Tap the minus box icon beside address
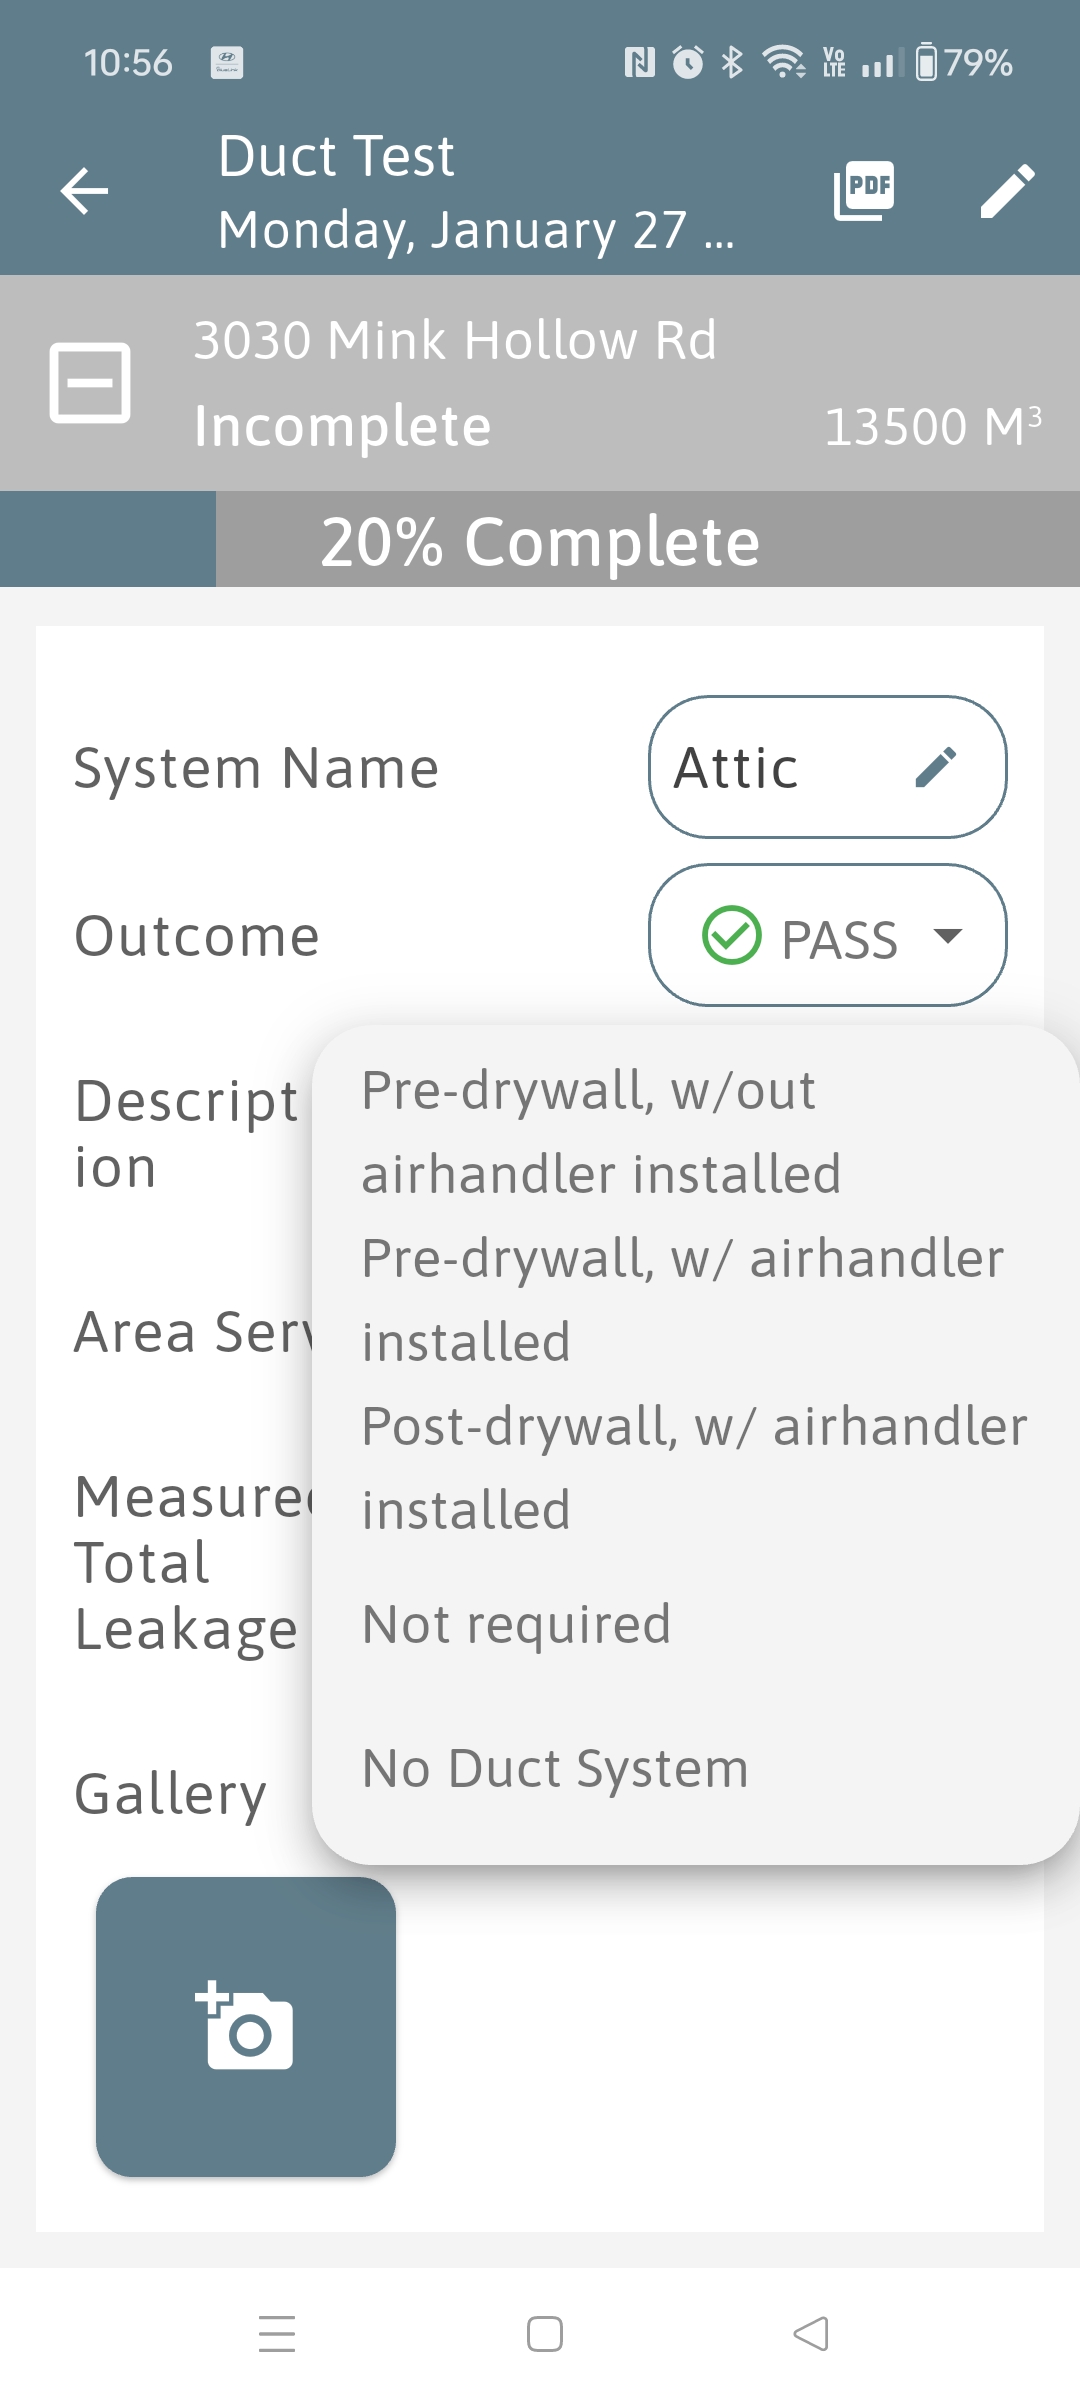This screenshot has height=2400, width=1080. point(90,383)
